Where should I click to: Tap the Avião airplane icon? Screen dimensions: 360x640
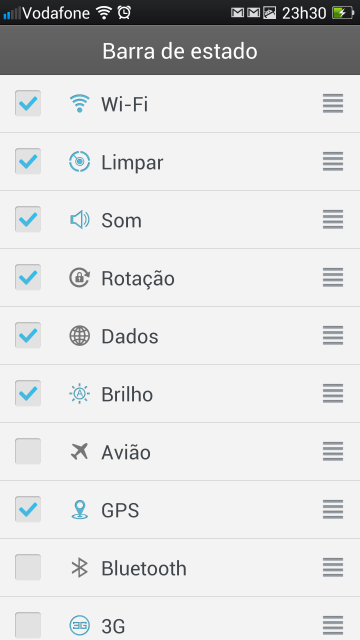[x=79, y=451]
